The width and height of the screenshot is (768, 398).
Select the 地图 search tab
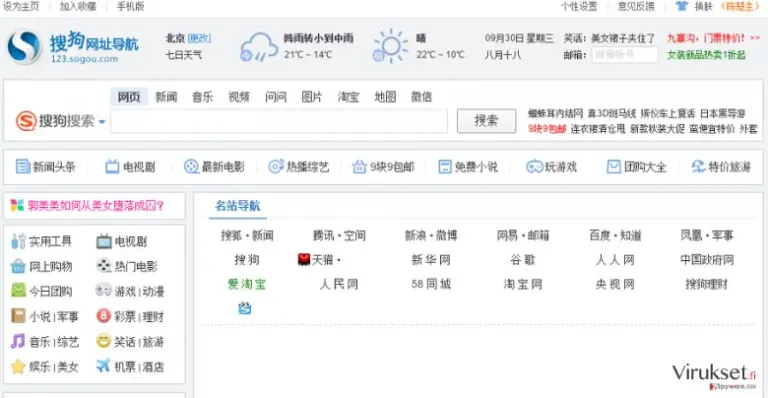click(385, 97)
